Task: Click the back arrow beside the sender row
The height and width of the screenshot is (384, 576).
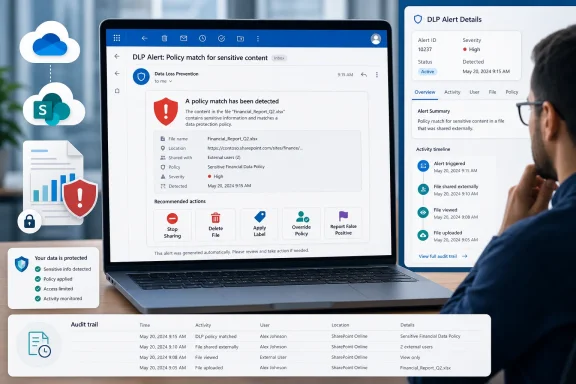Action: point(117,73)
